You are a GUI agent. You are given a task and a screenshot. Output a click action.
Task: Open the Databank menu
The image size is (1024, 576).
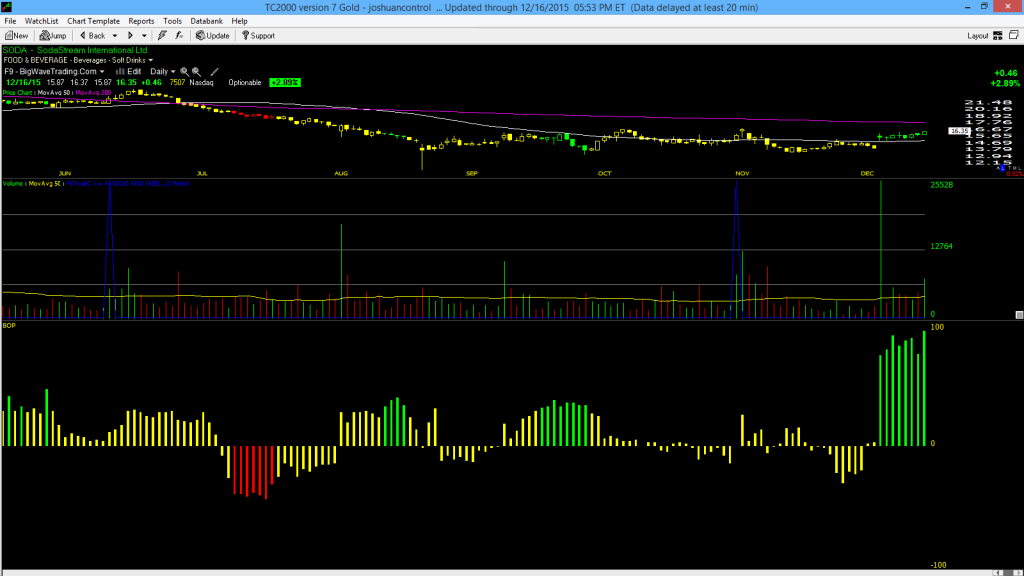[x=206, y=21]
